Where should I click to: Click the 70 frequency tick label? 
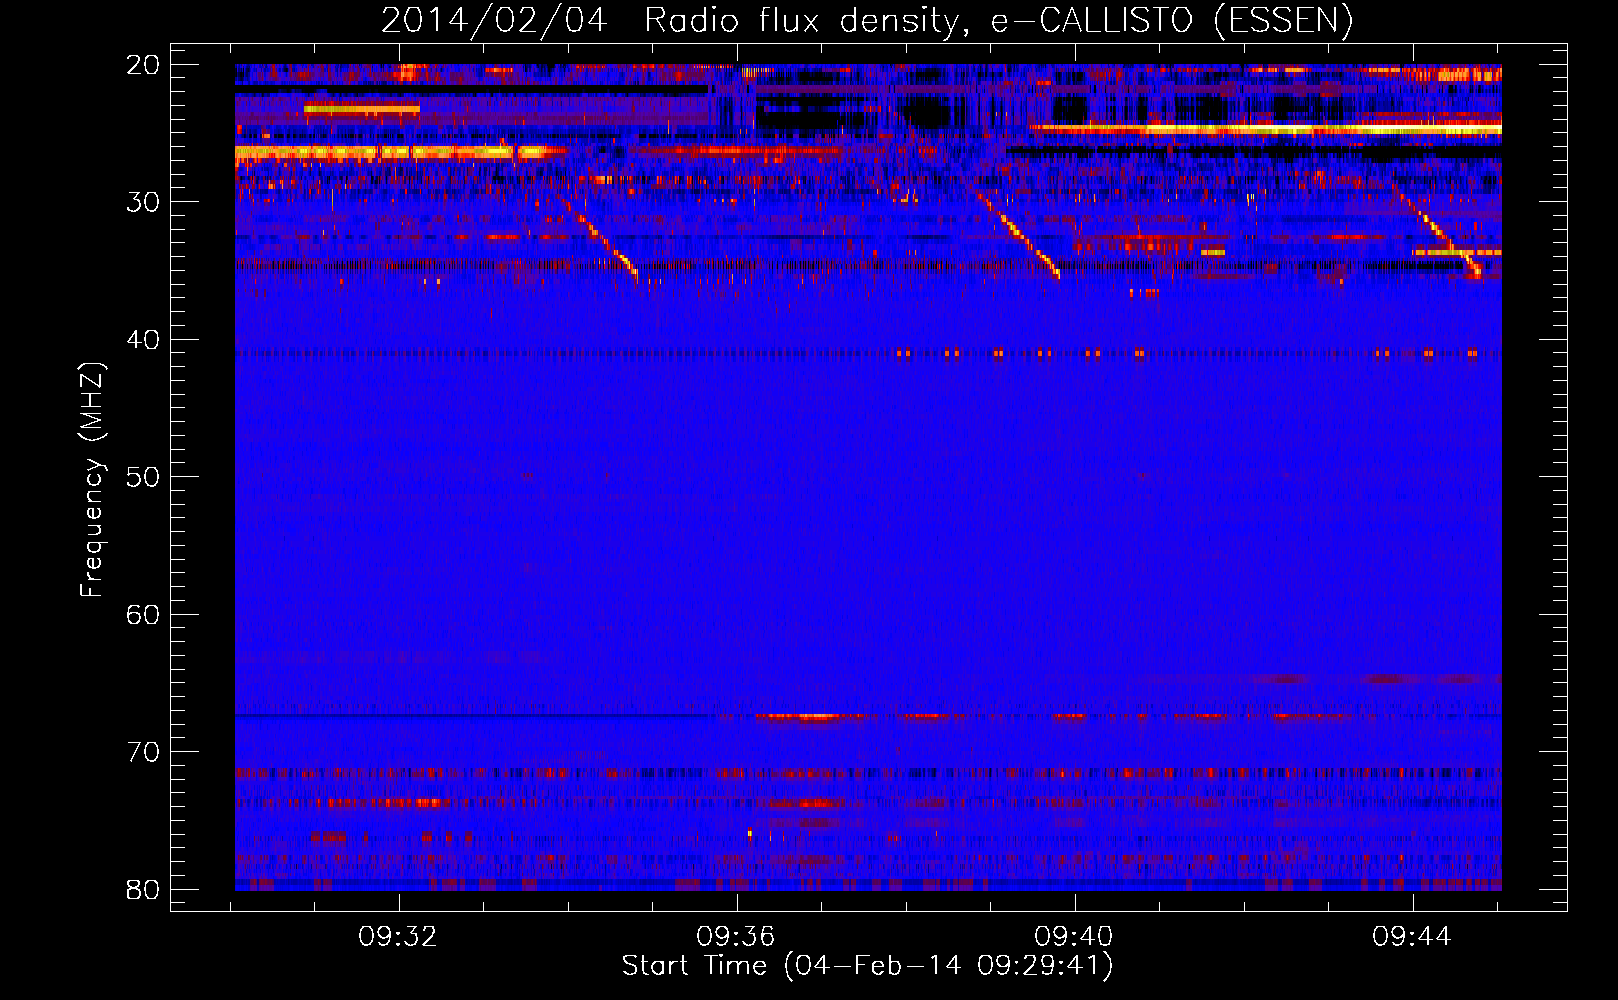pos(143,752)
